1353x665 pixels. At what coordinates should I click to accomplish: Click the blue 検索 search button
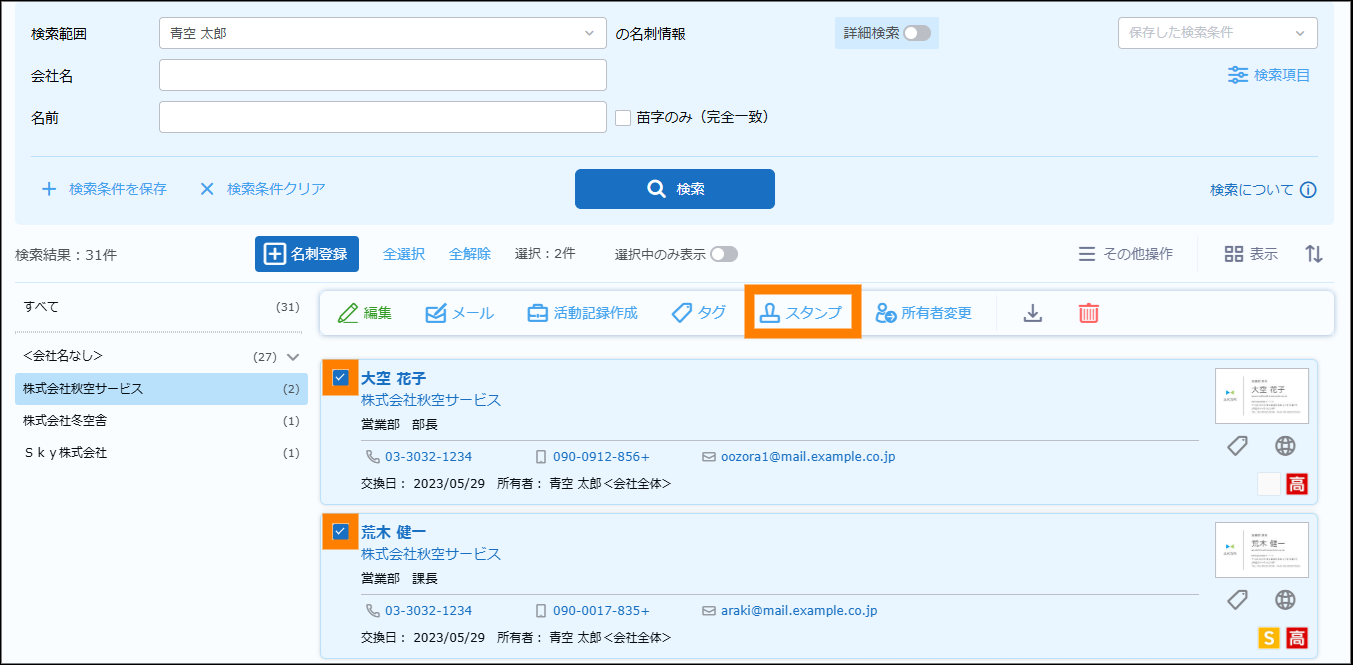pos(674,189)
